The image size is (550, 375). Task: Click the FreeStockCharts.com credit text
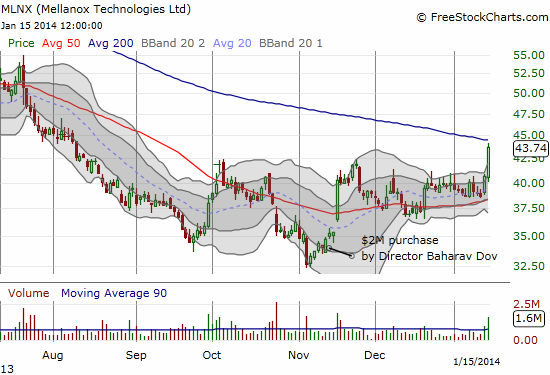tap(482, 17)
